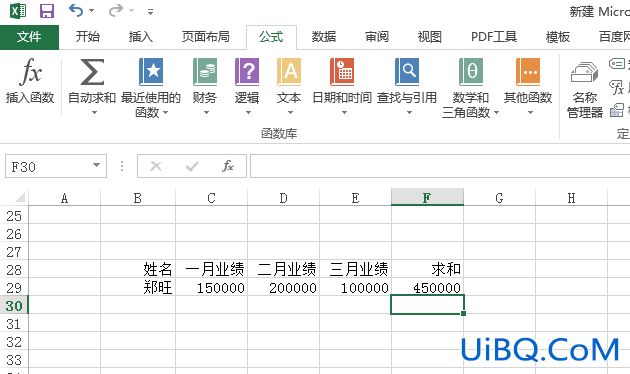Open the 文本 functions icon

point(289,72)
